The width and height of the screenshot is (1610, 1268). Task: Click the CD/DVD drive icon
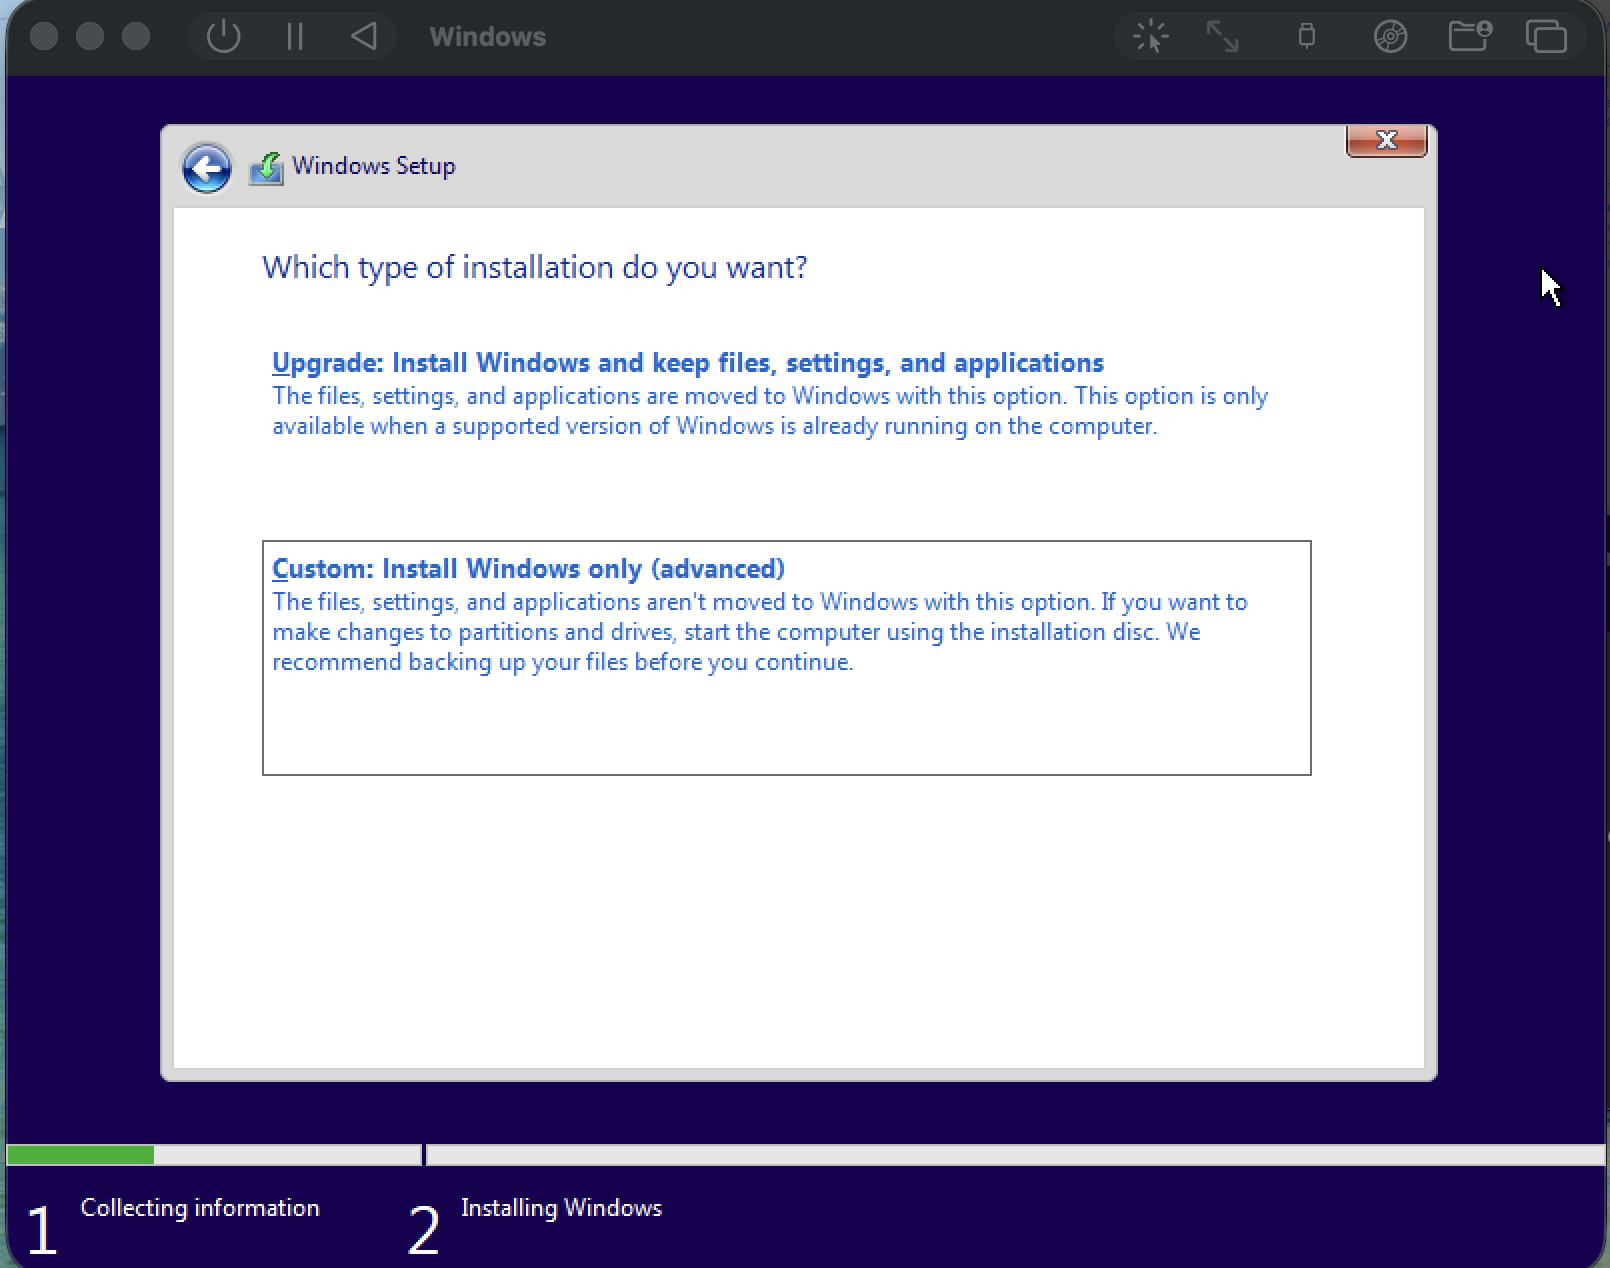[x=1388, y=36]
